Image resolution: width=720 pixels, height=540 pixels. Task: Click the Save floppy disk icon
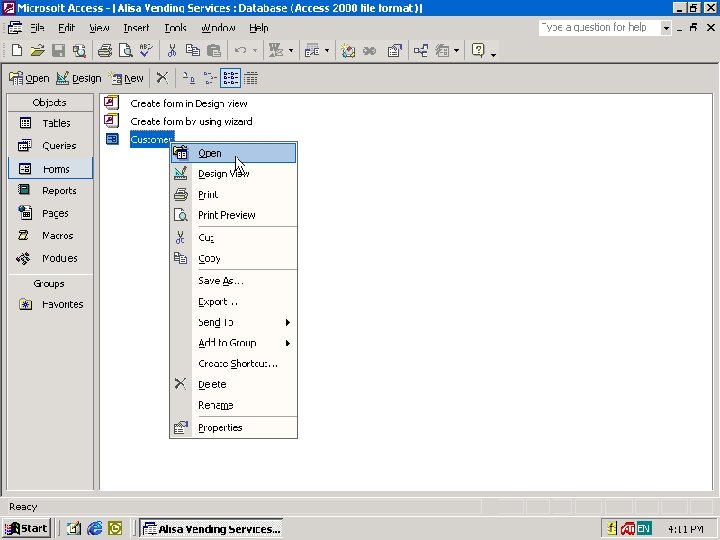coord(58,51)
